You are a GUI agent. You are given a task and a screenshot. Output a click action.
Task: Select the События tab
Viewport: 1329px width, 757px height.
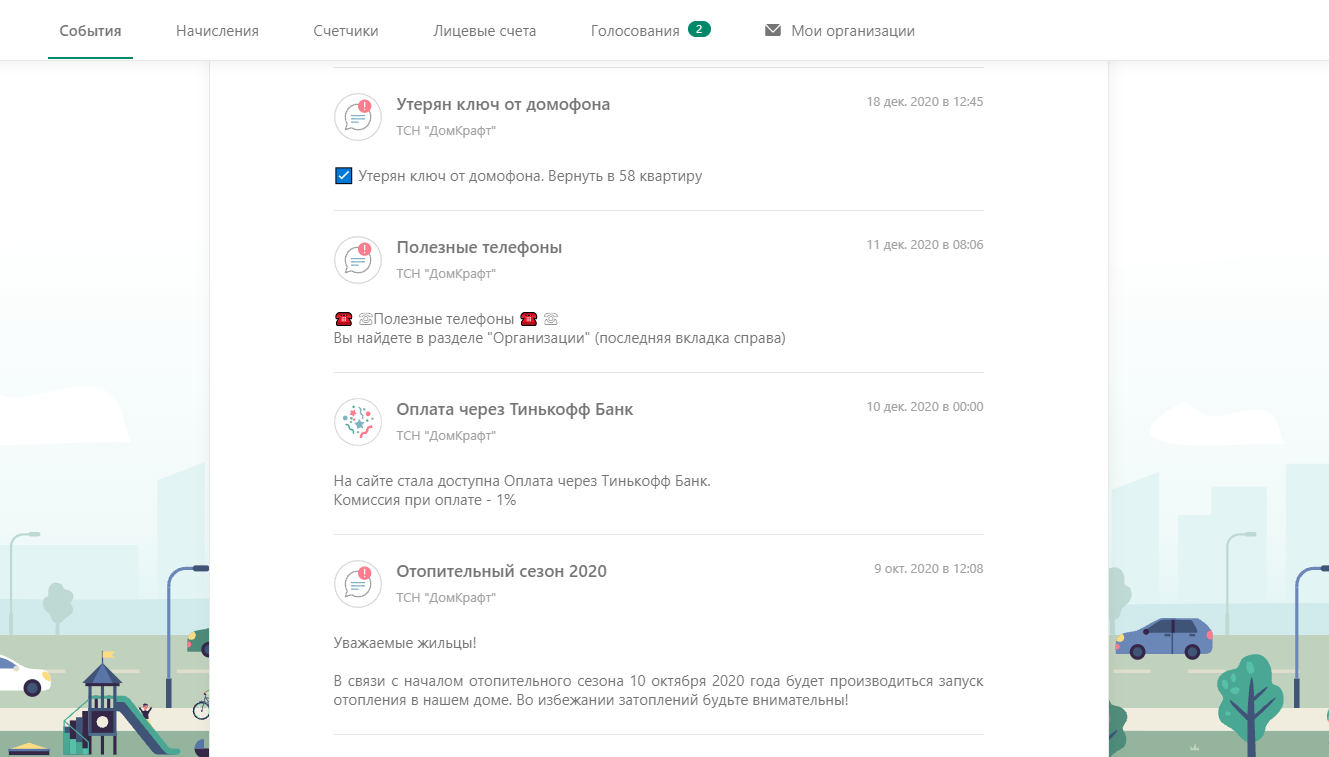tap(90, 31)
